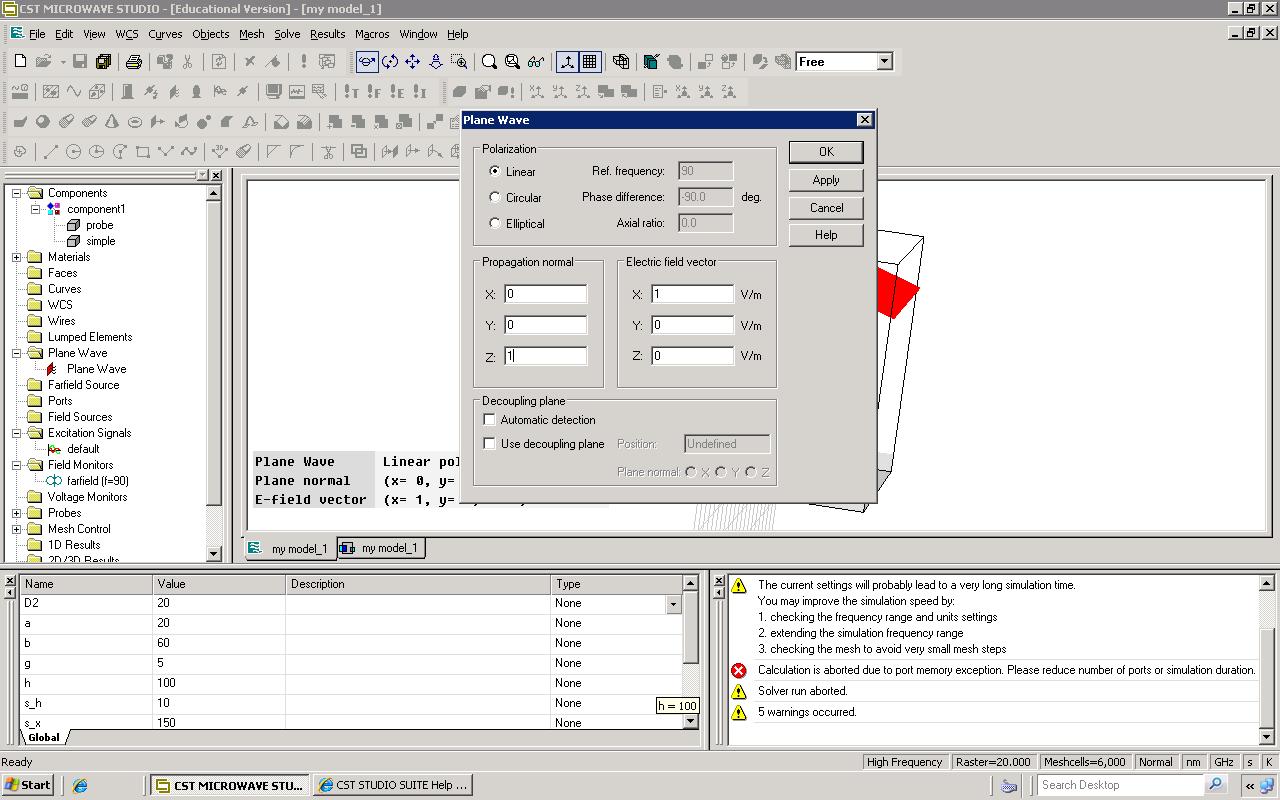Screen dimensions: 1280x800
Task: Click the parameter list vertical scrollbar
Action: click(691, 651)
